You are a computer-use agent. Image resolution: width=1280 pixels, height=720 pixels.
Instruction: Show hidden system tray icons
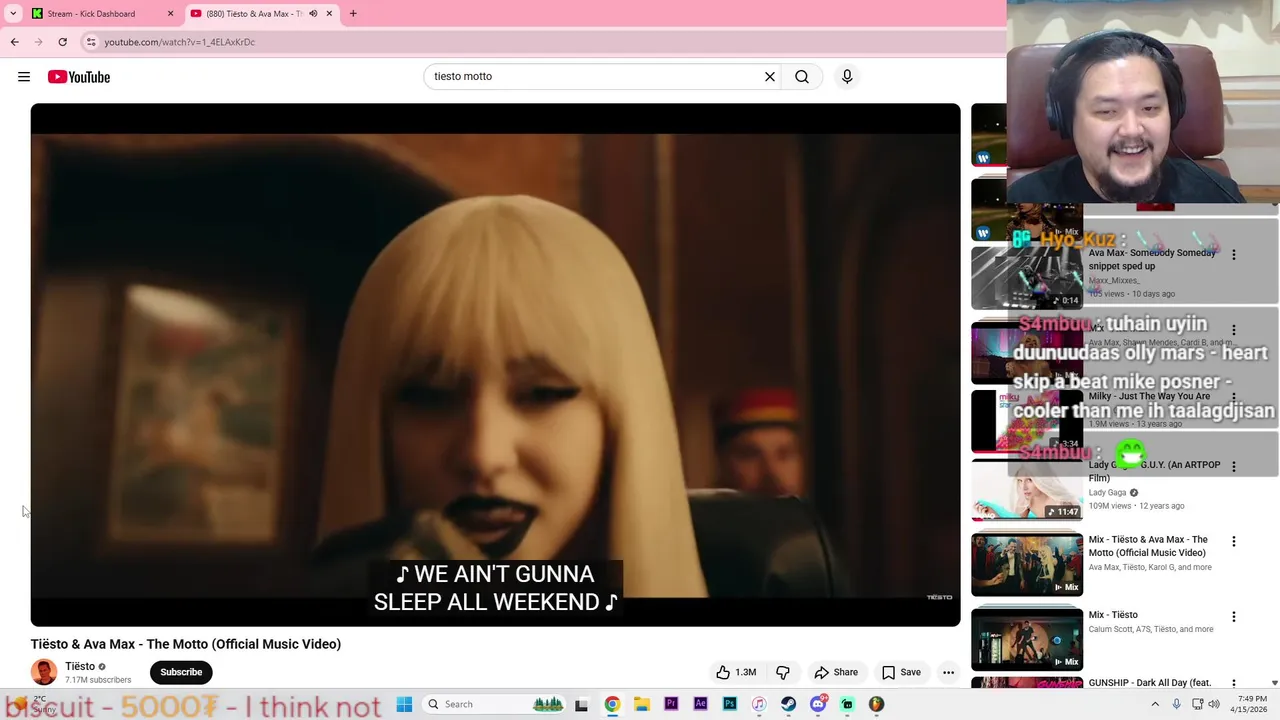coord(1155,704)
